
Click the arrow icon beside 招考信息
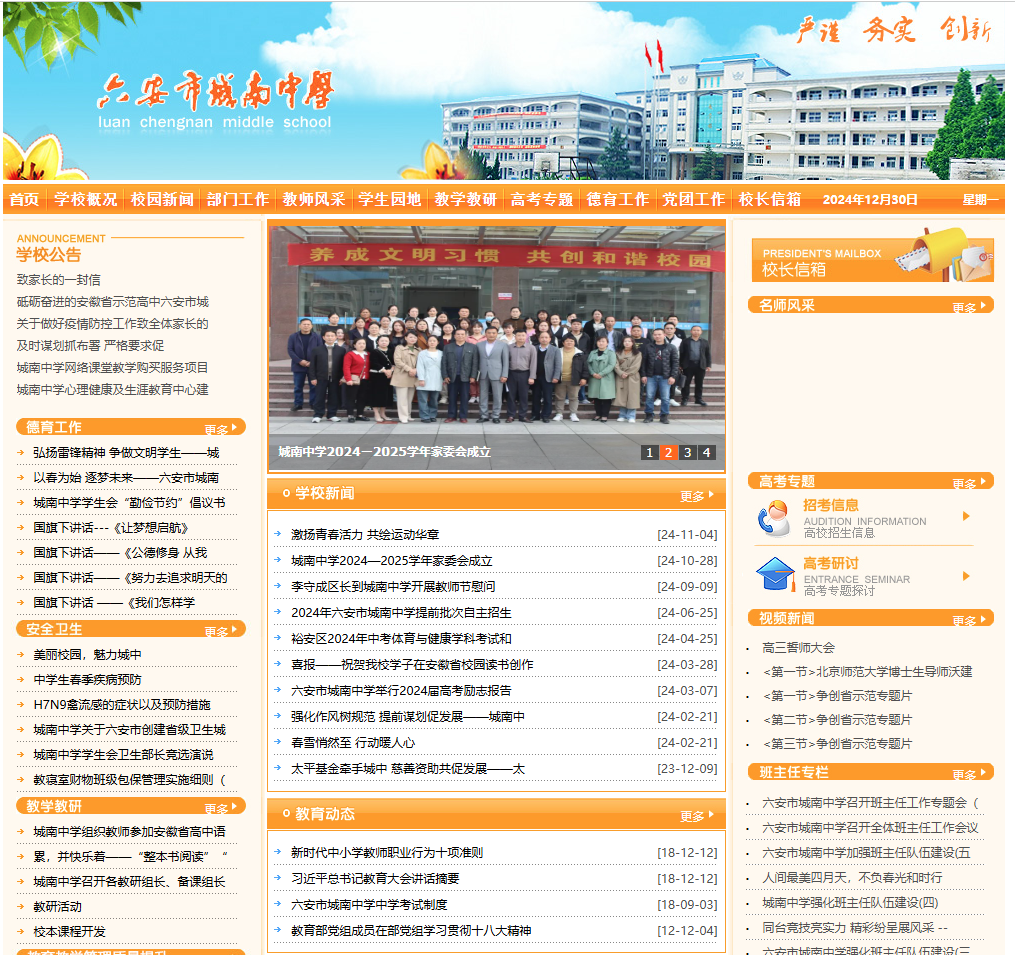[966, 516]
